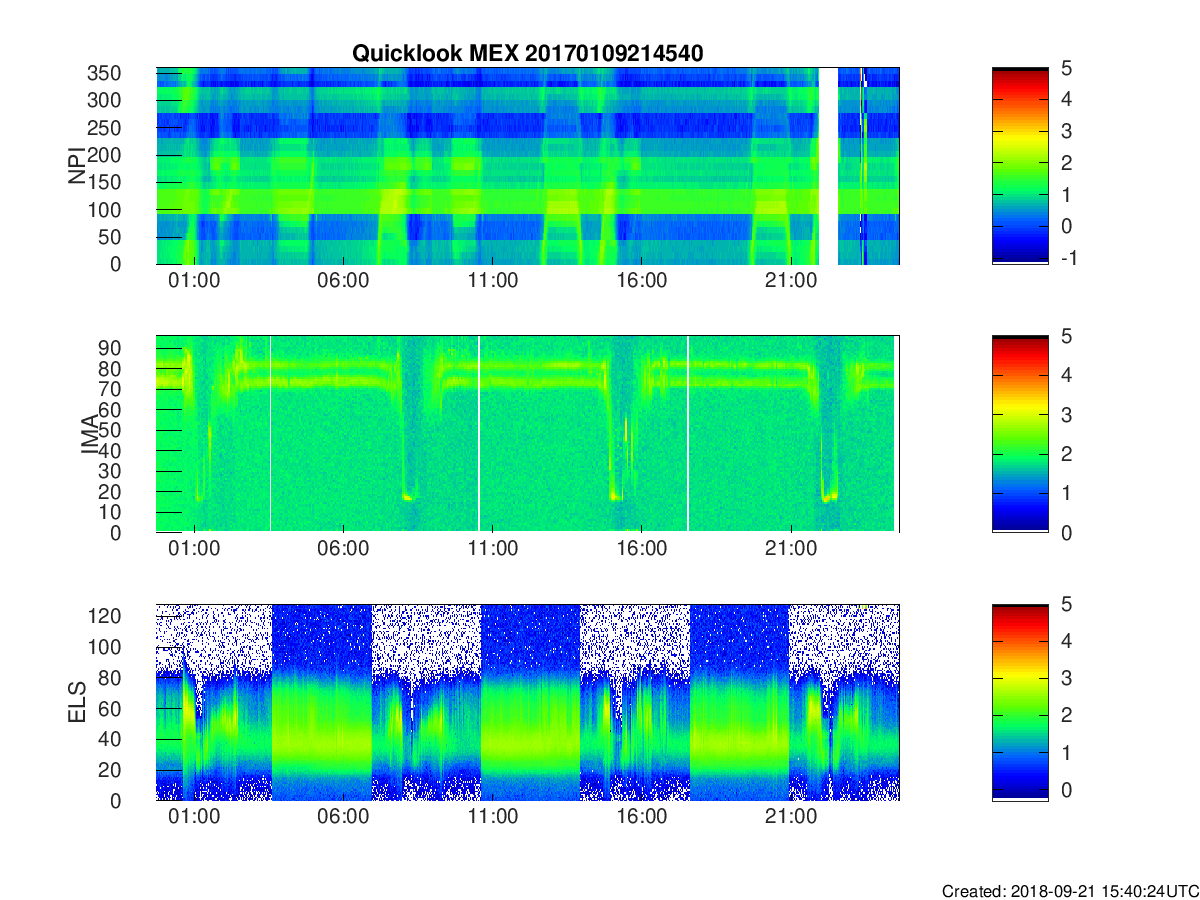Click the 01:00 time label under NPI panel
The width and height of the screenshot is (1200, 900).
(194, 281)
